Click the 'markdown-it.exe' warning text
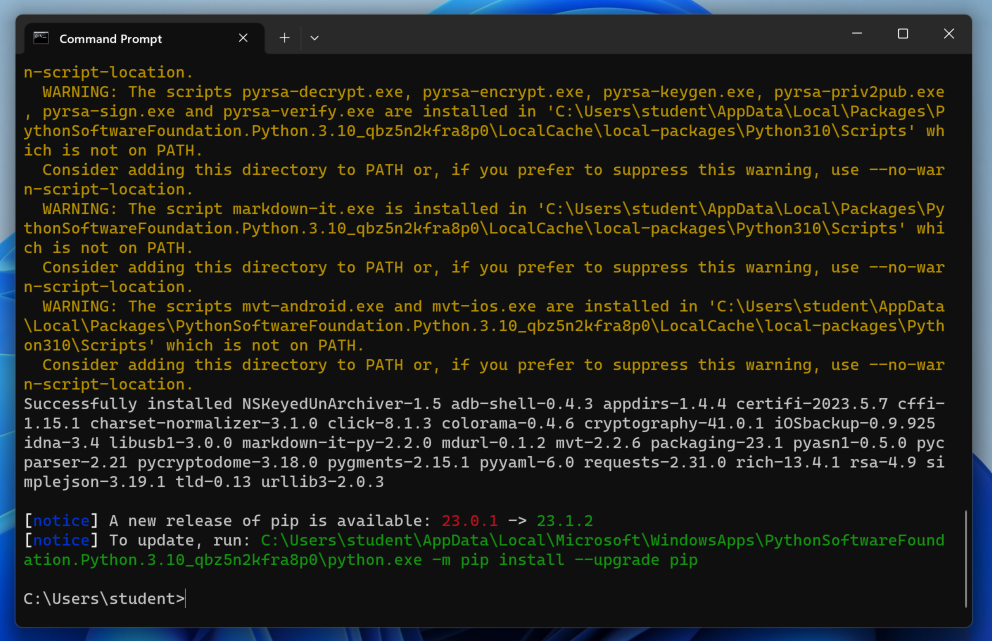 coord(303,209)
